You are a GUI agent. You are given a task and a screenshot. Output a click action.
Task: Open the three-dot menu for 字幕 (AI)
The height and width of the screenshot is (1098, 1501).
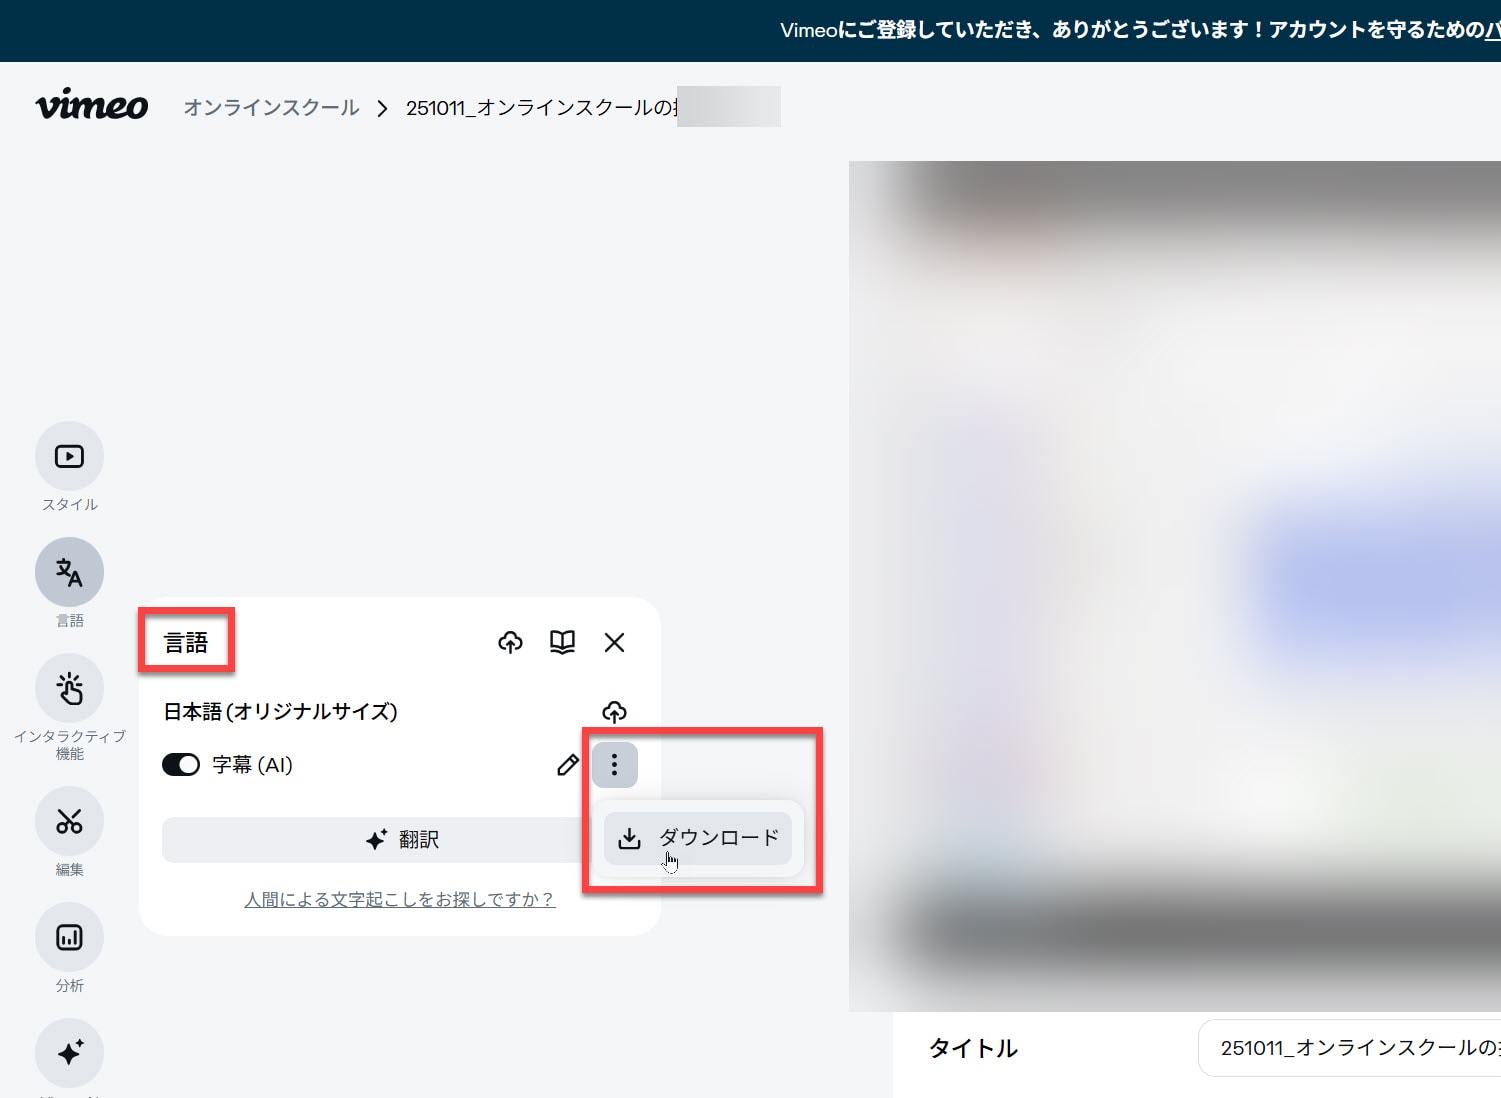tap(614, 765)
